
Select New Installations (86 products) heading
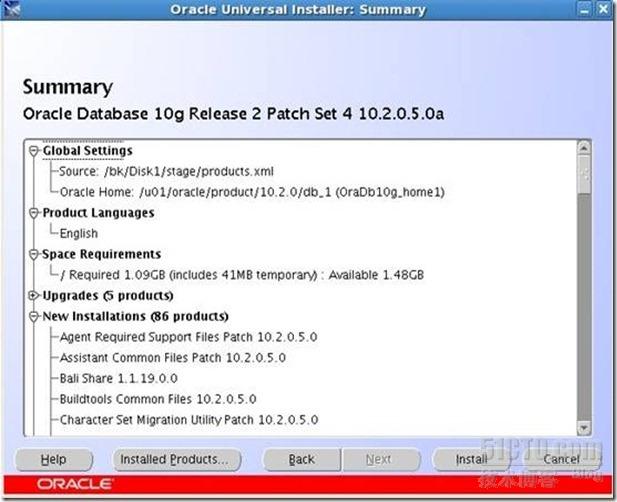coord(135,316)
